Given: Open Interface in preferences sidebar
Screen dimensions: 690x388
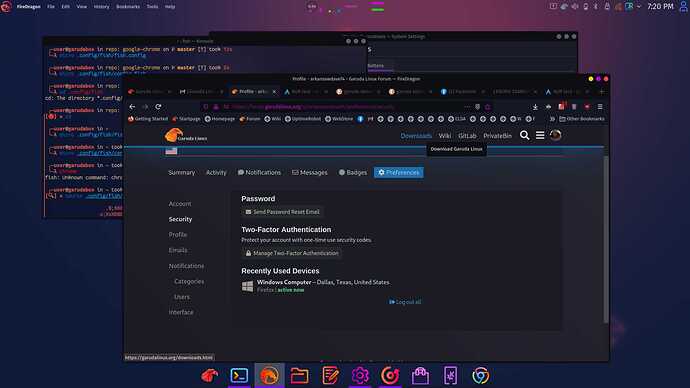Looking at the screenshot, I should click(x=181, y=312).
